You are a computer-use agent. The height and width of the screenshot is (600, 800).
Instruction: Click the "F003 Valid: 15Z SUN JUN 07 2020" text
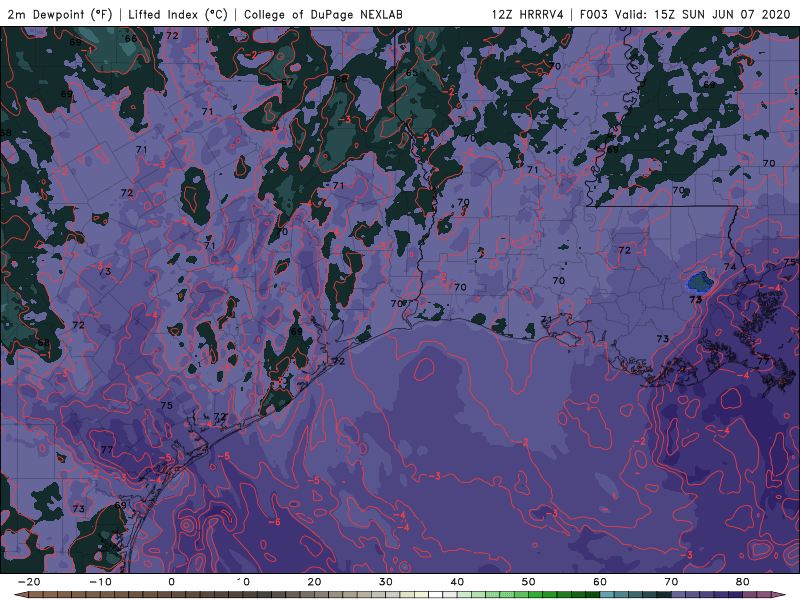[685, 14]
